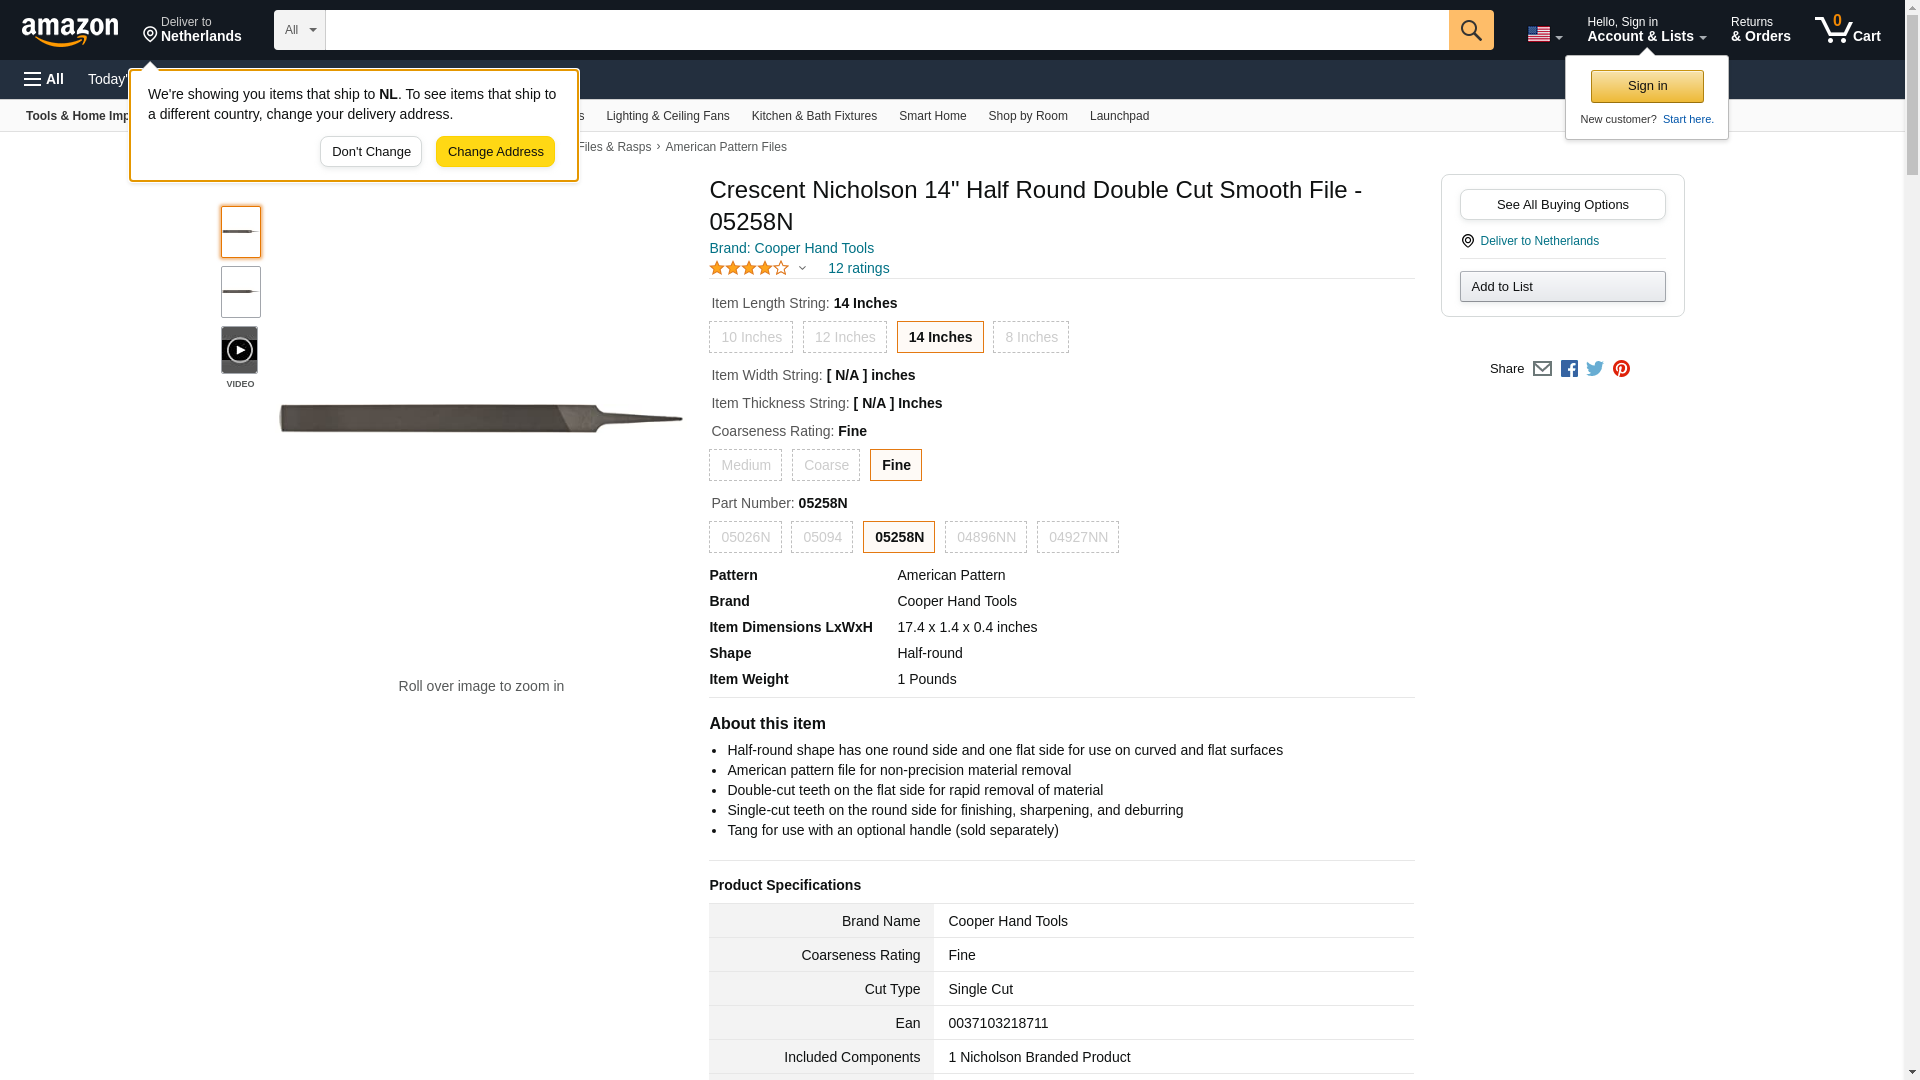
Task: Expand the country flag language selector
Action: click(x=1544, y=34)
